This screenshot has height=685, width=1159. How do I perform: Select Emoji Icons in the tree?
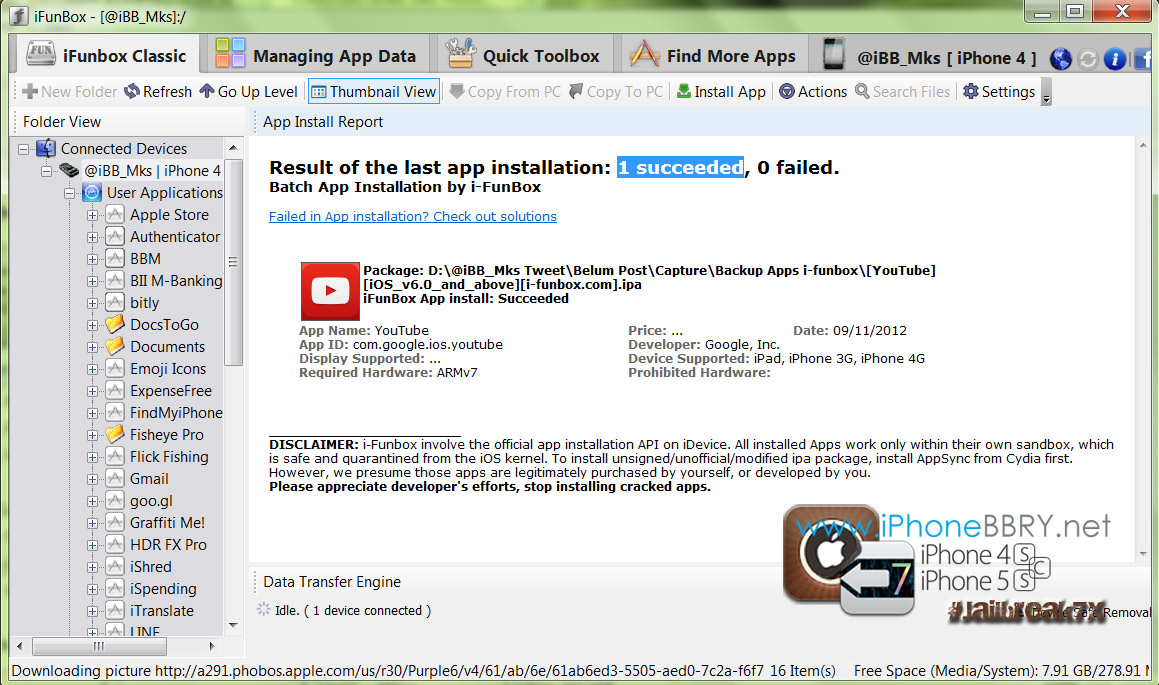(x=168, y=369)
